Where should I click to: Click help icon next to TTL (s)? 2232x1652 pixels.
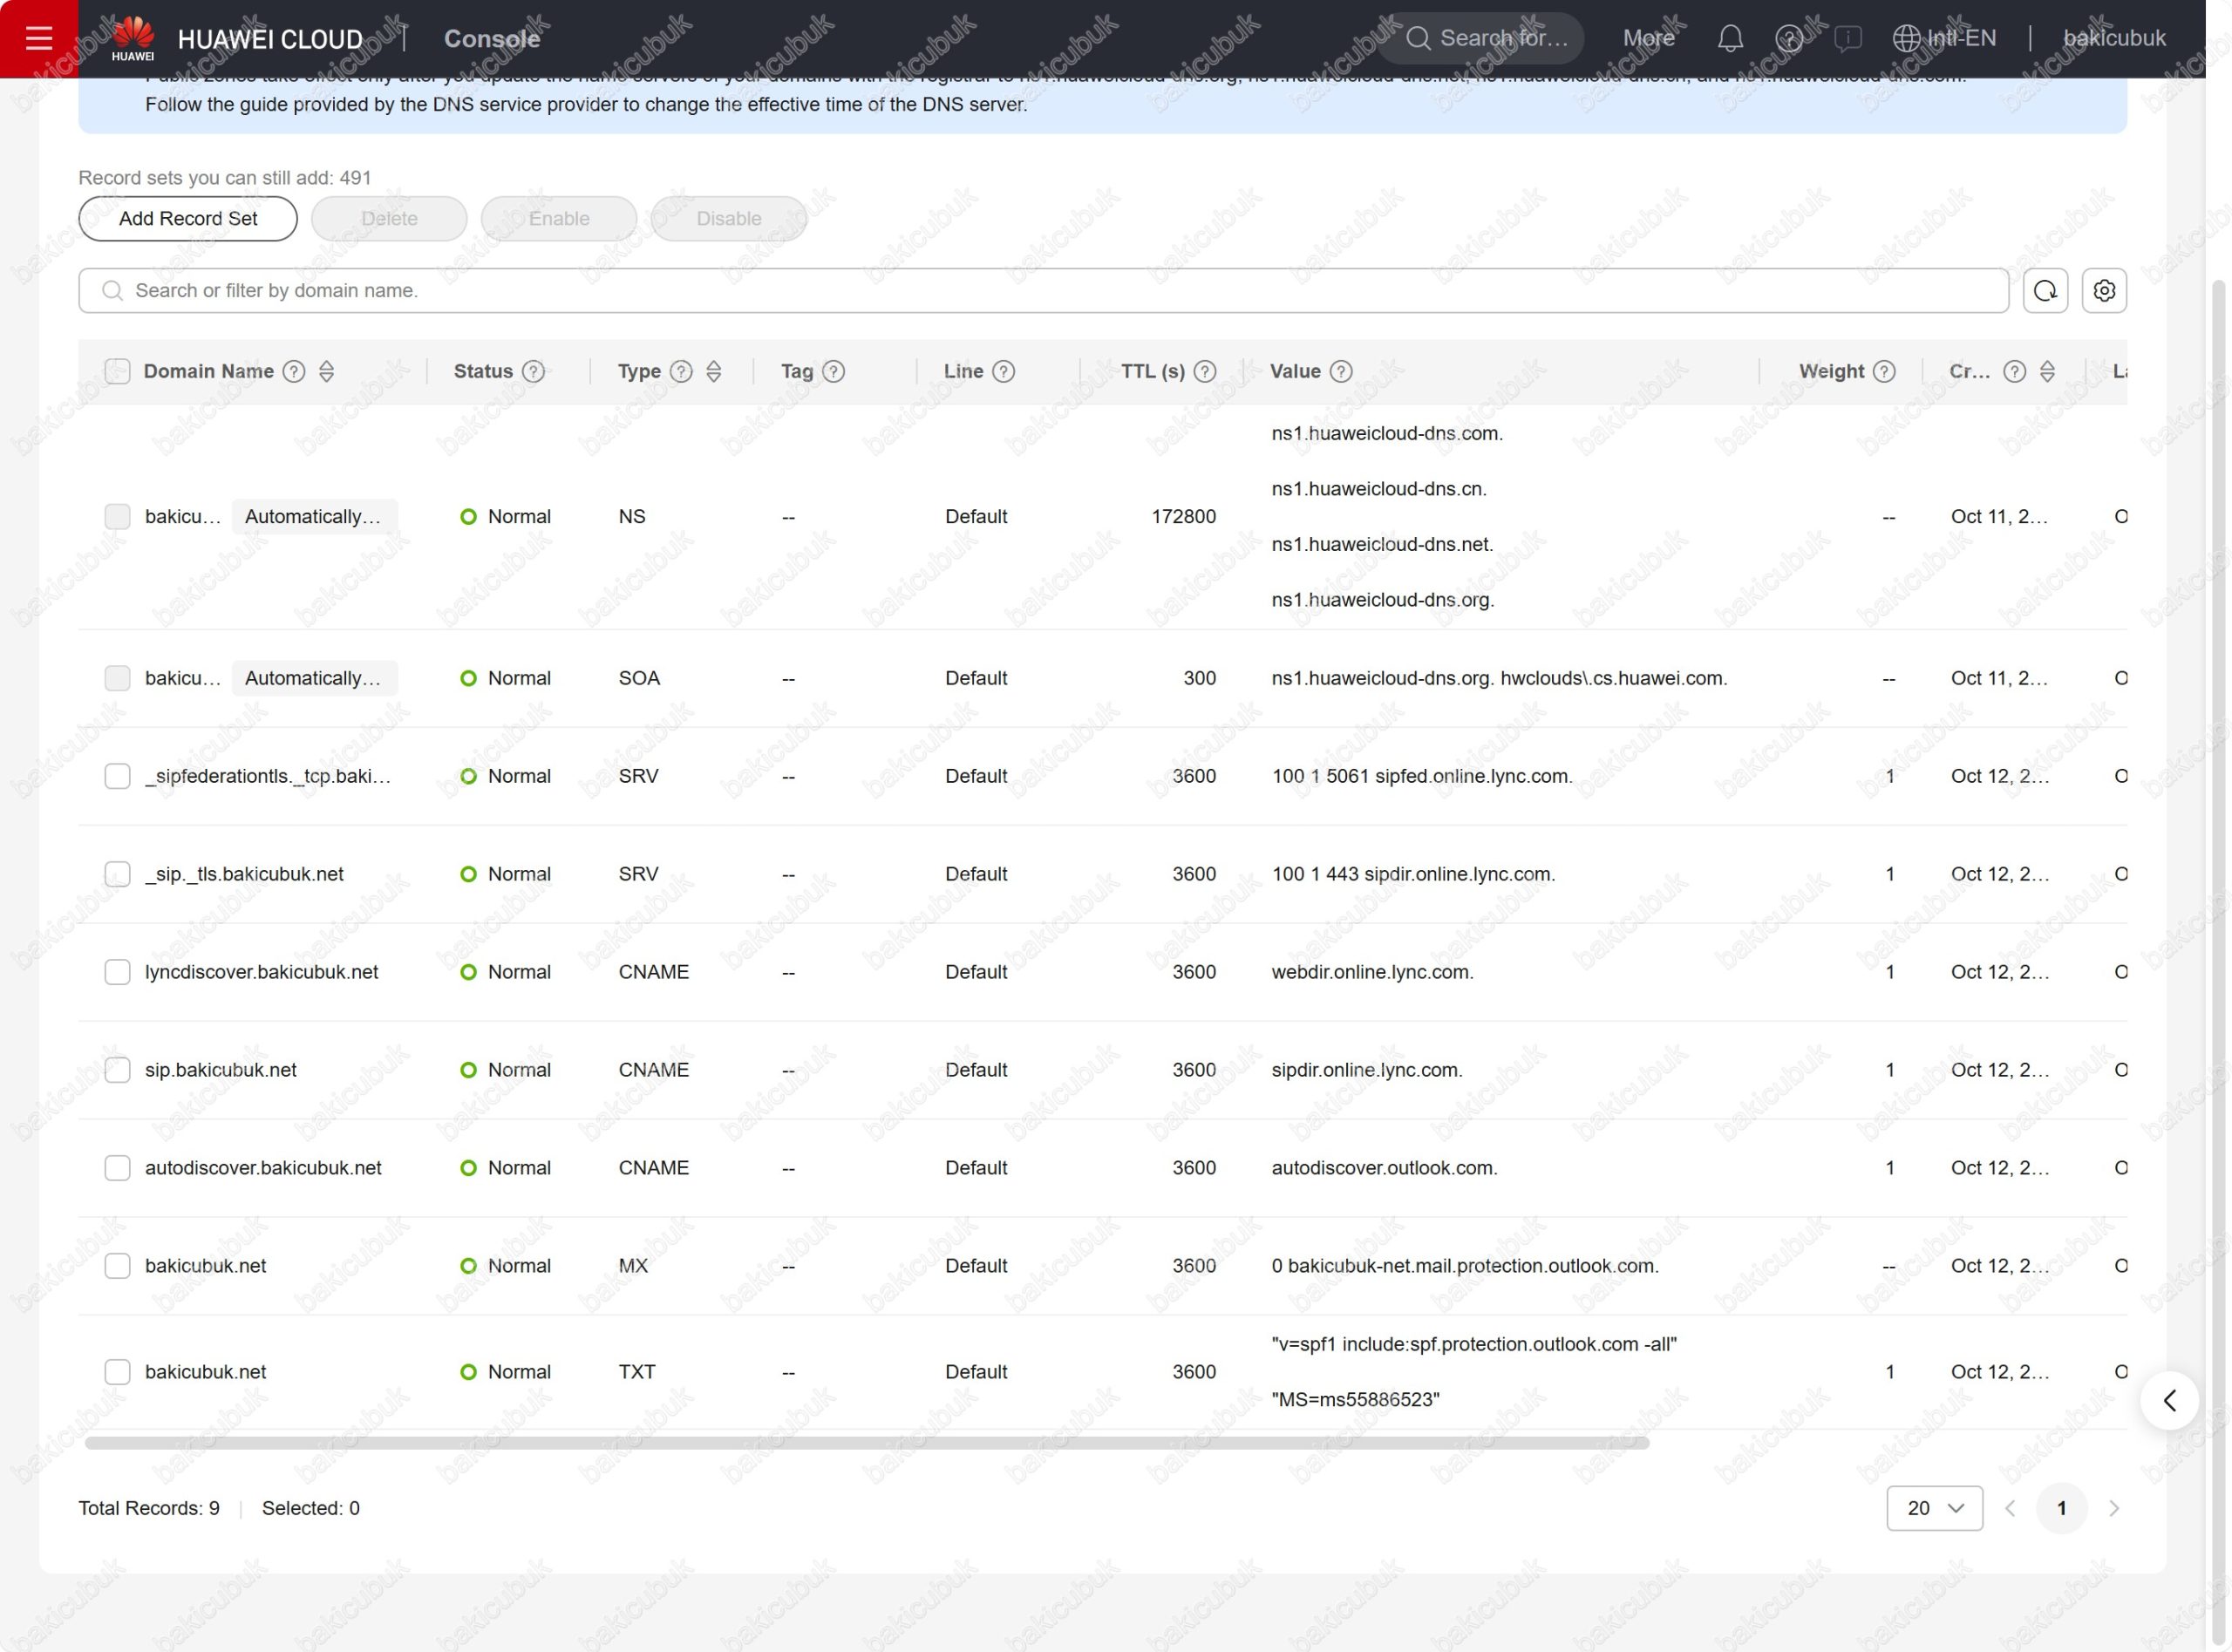point(1205,371)
